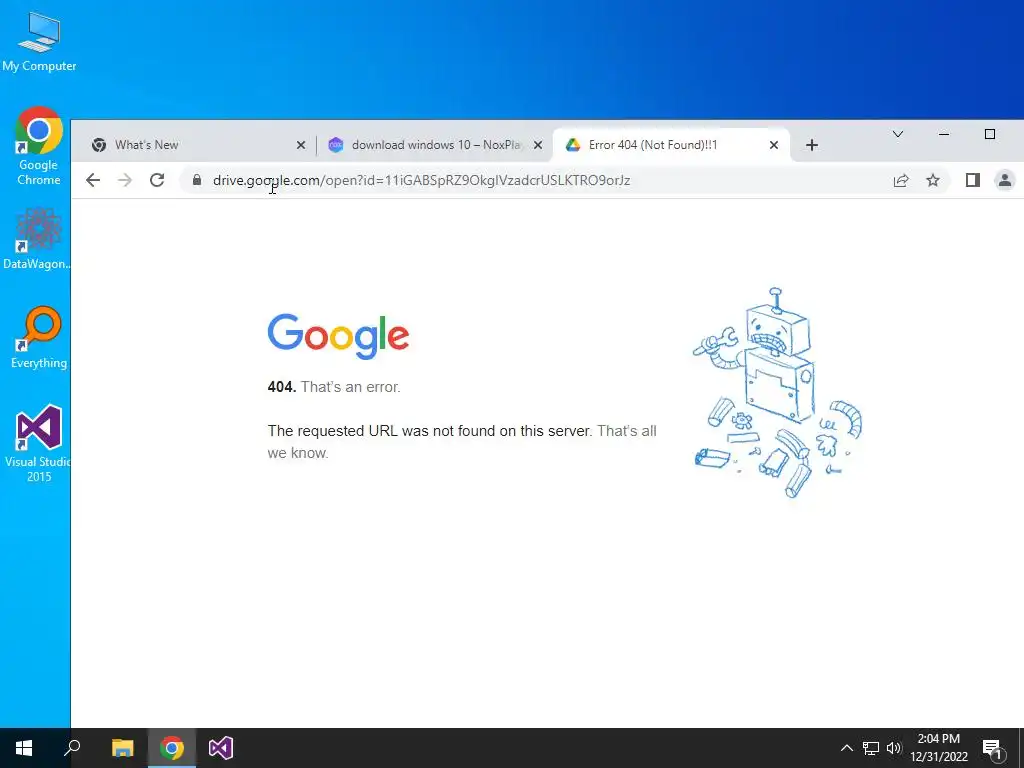This screenshot has height=768, width=1024.
Task: Go forward with the browser arrow
Action: tap(125, 180)
